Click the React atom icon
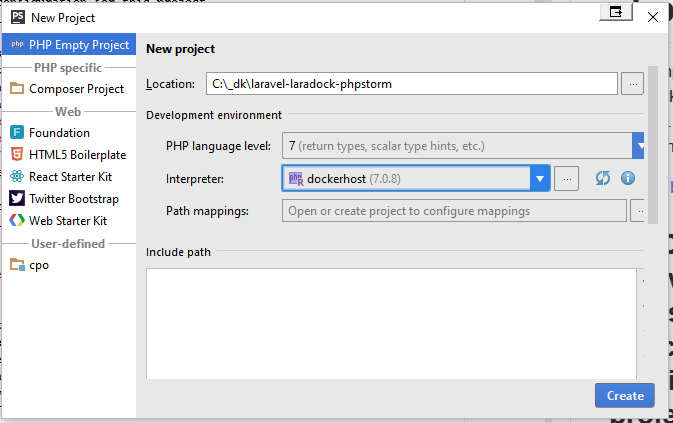Viewport: 673px width, 423px height. 17,176
